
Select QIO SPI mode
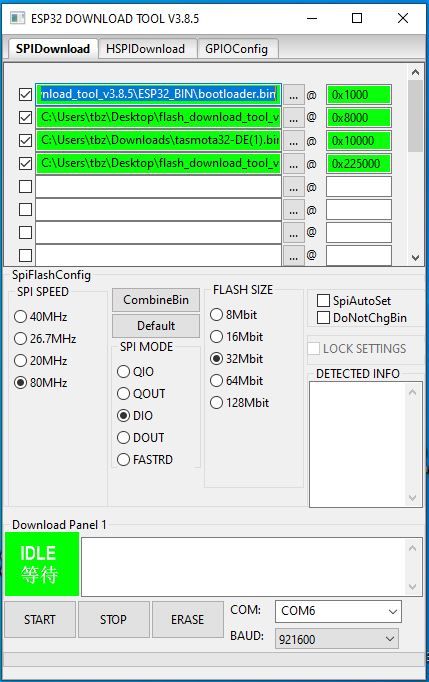click(135, 371)
